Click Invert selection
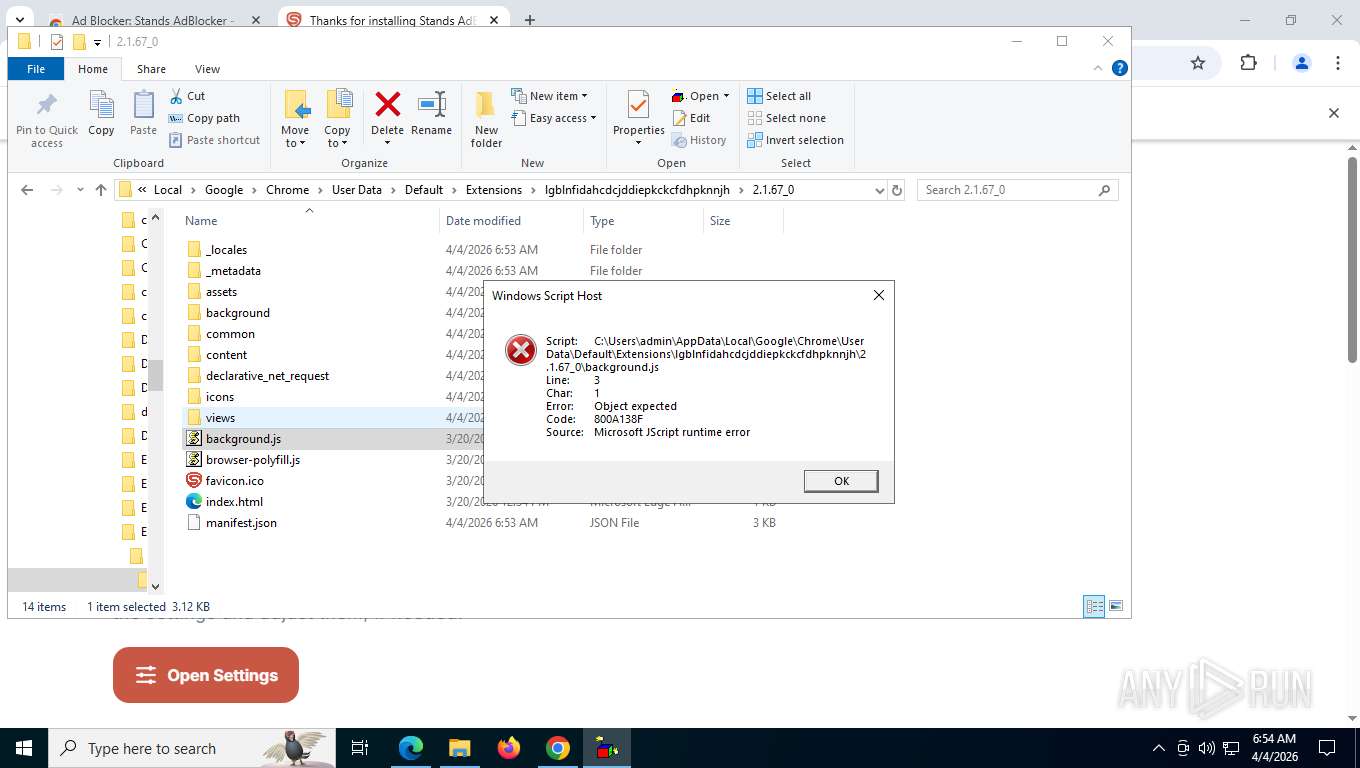The width and height of the screenshot is (1360, 768). [795, 140]
